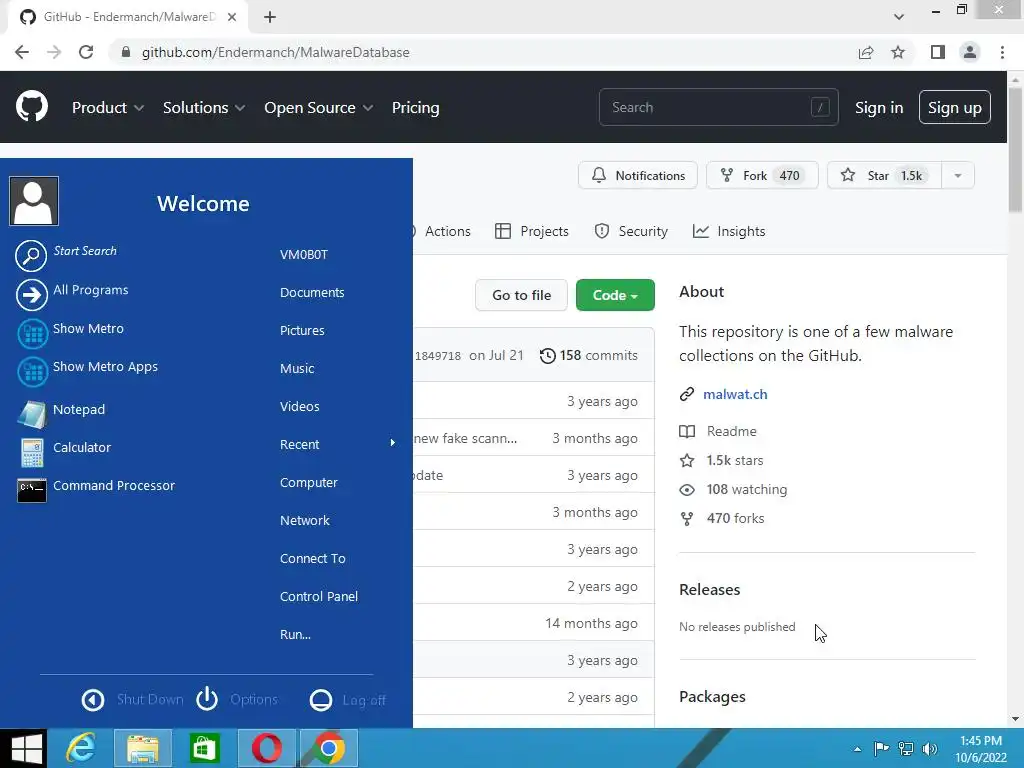Click the tab search chevron
Viewport: 1024px width, 768px height.
[899, 16]
